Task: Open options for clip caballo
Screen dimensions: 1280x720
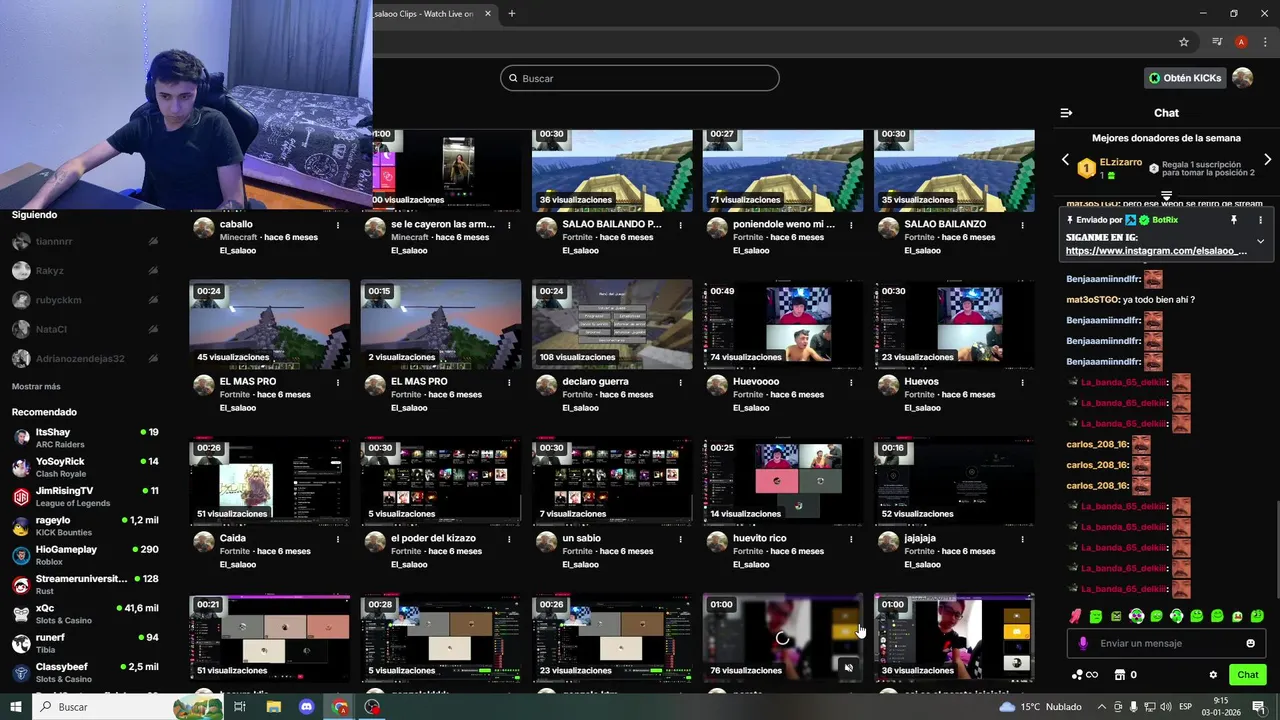Action: (x=338, y=225)
